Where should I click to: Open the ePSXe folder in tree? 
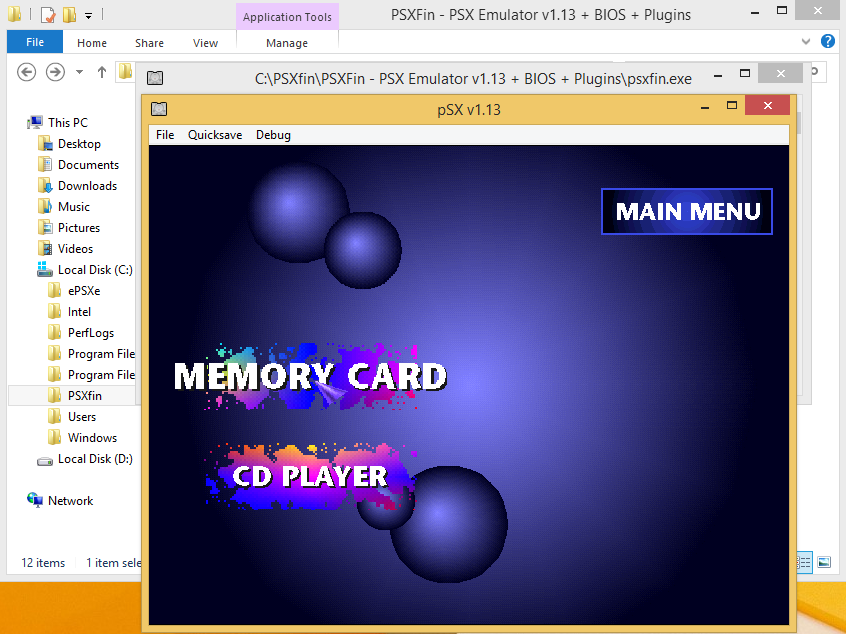pyautogui.click(x=84, y=291)
